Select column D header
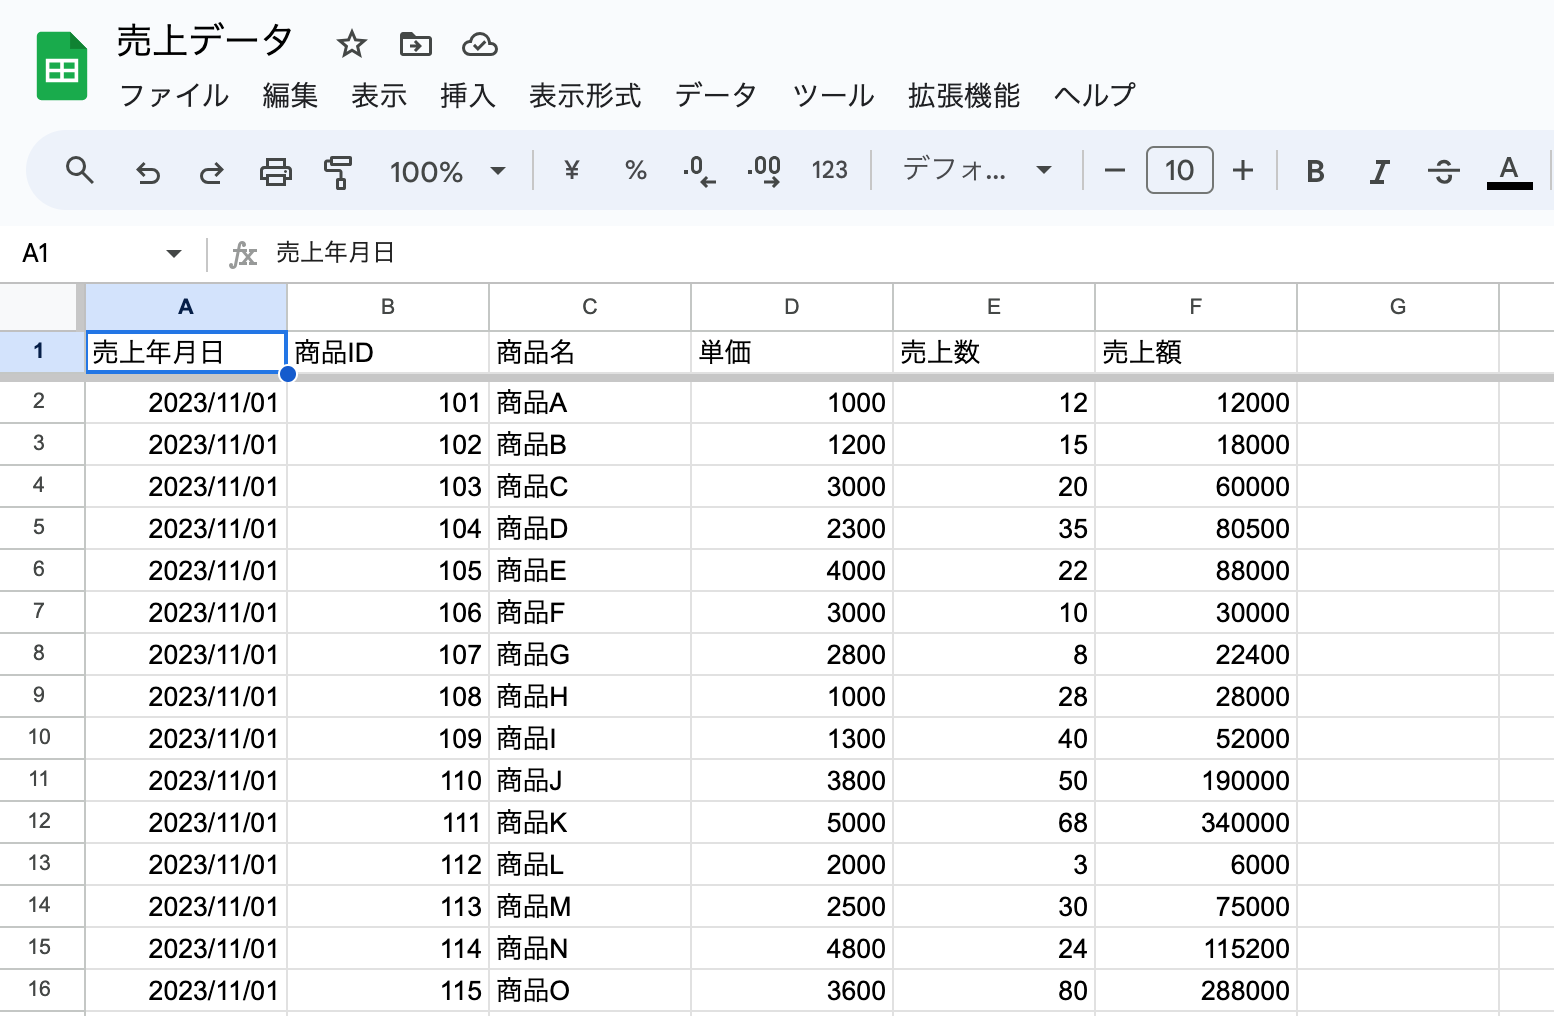 point(792,307)
